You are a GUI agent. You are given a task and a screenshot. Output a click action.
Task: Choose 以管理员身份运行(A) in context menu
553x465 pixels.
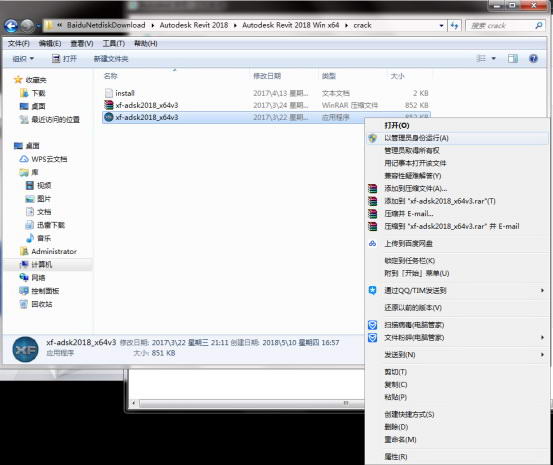click(x=457, y=138)
